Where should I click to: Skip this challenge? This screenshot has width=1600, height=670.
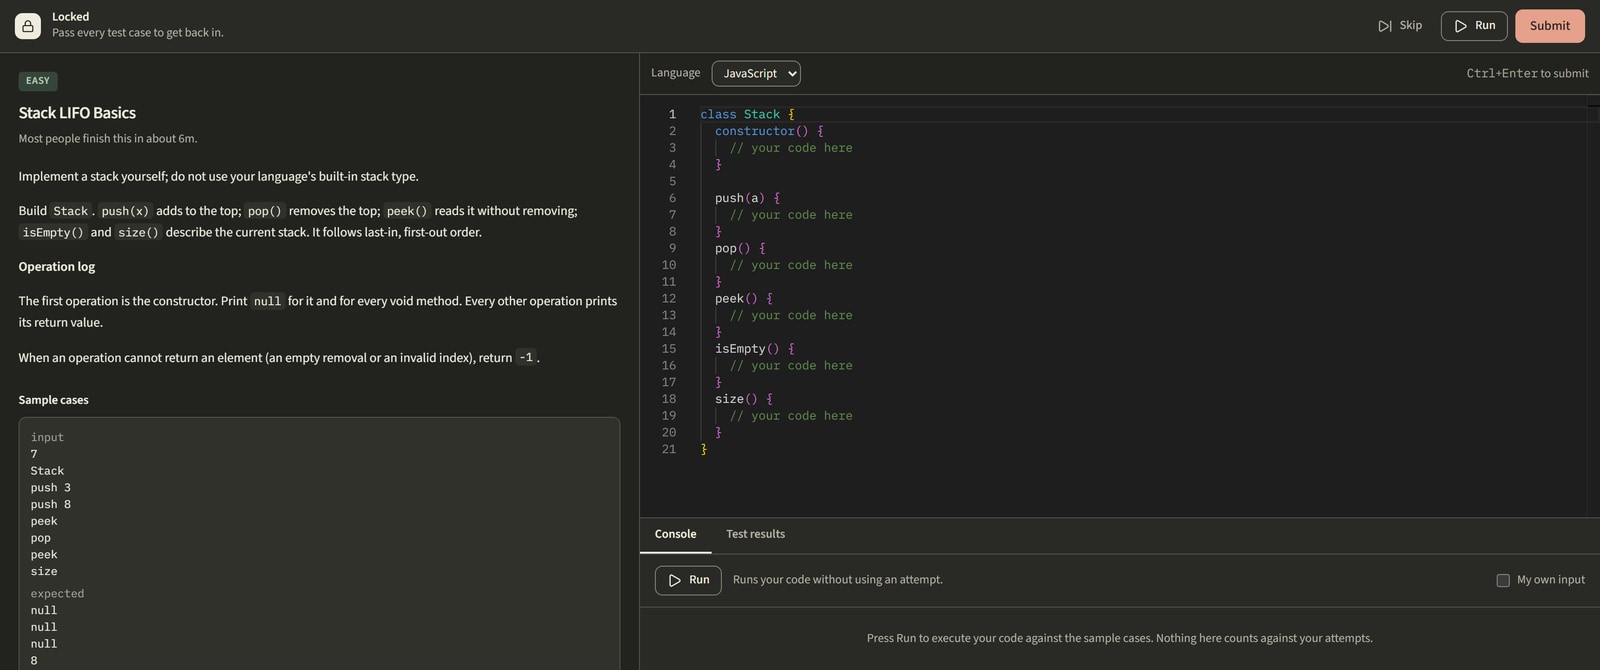click(x=1400, y=26)
